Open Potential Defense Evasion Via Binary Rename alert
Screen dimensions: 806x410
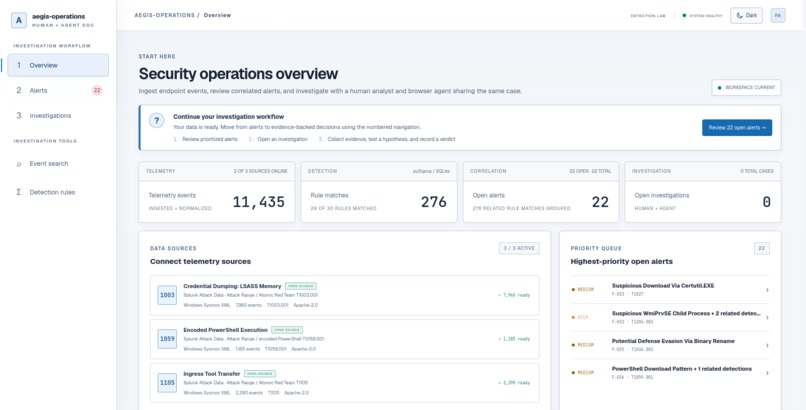(x=670, y=345)
